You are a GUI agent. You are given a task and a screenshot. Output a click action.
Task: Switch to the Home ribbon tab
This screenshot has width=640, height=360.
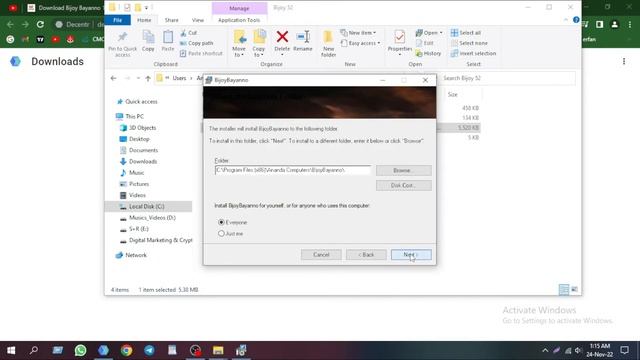pyautogui.click(x=144, y=20)
